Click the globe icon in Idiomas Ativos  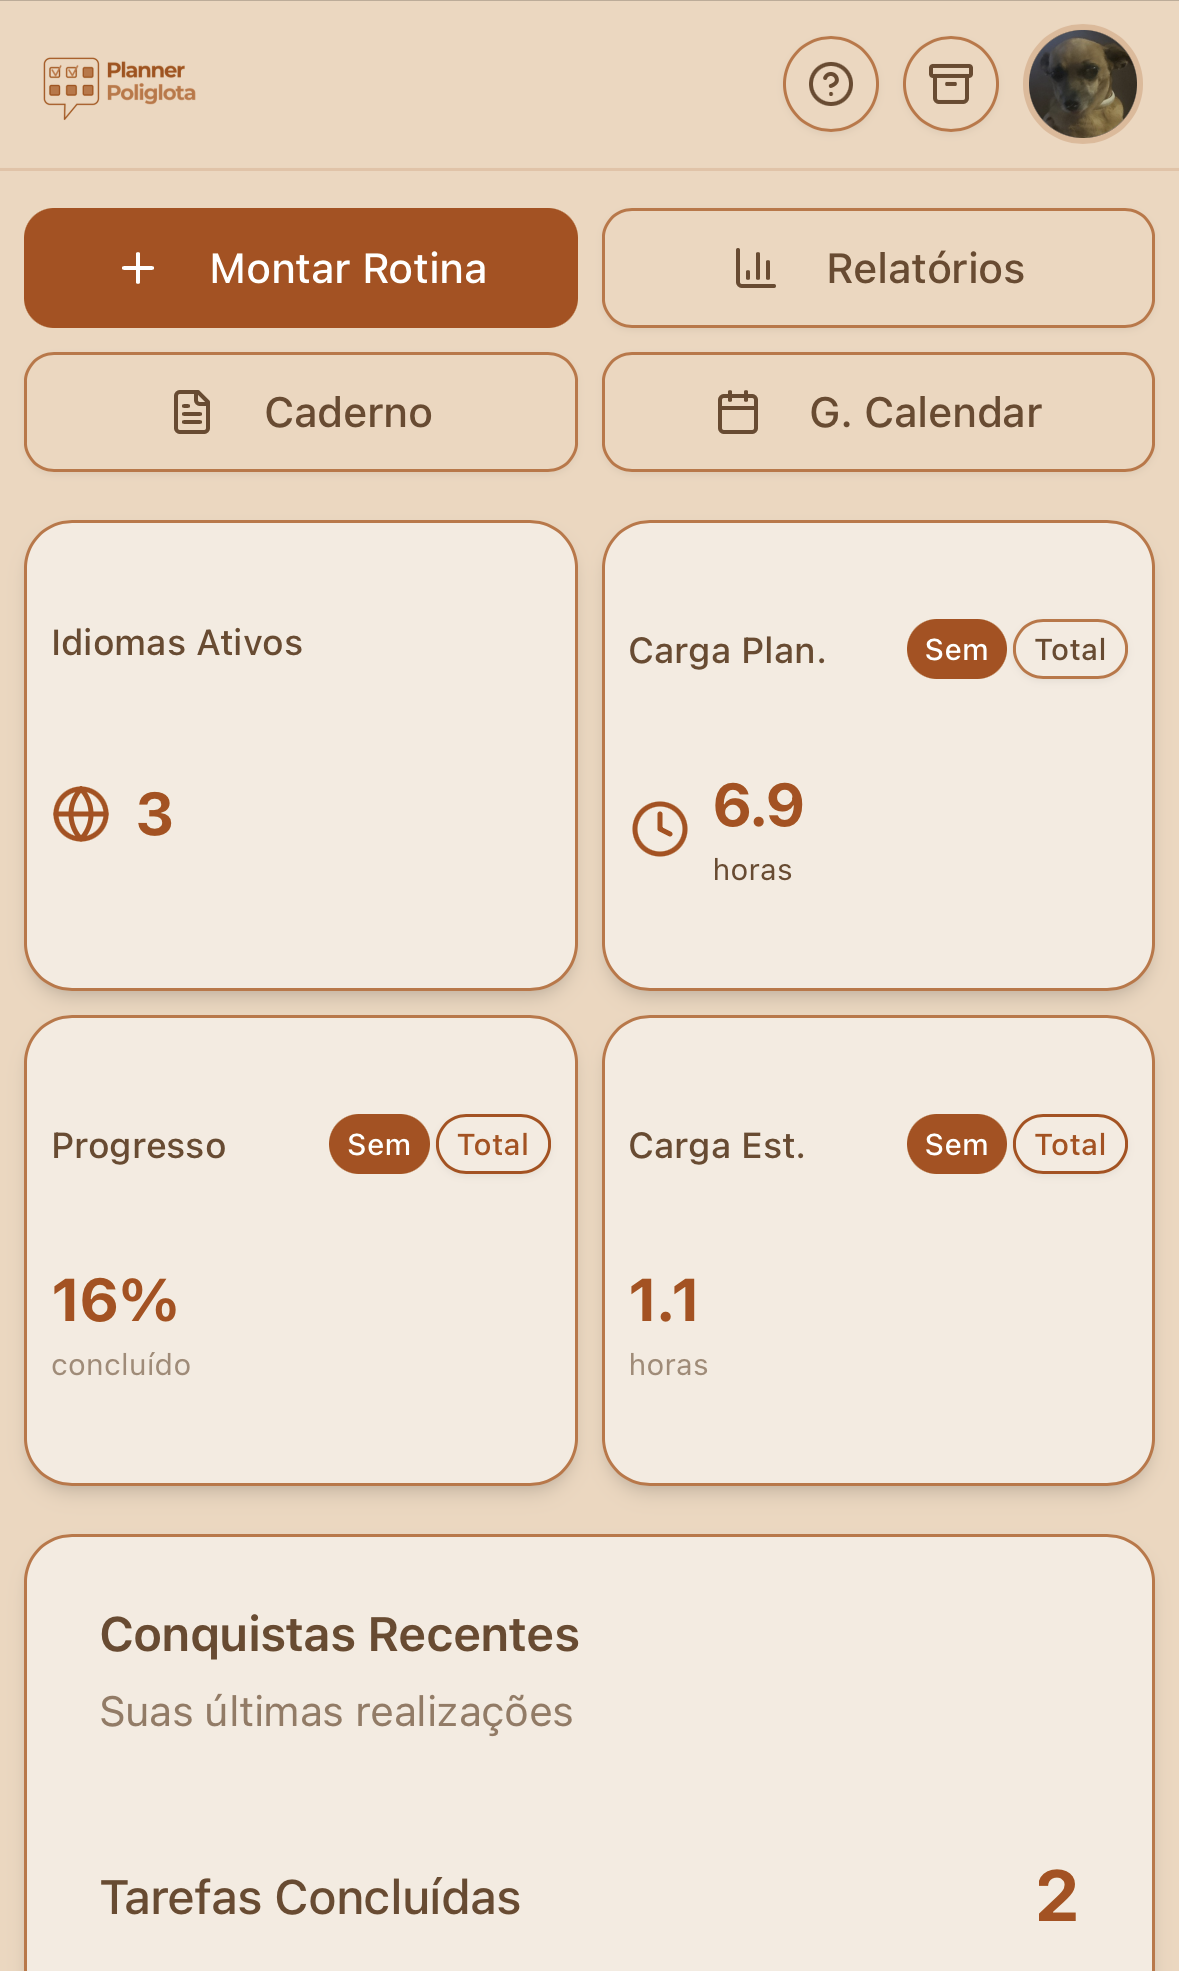coord(81,814)
